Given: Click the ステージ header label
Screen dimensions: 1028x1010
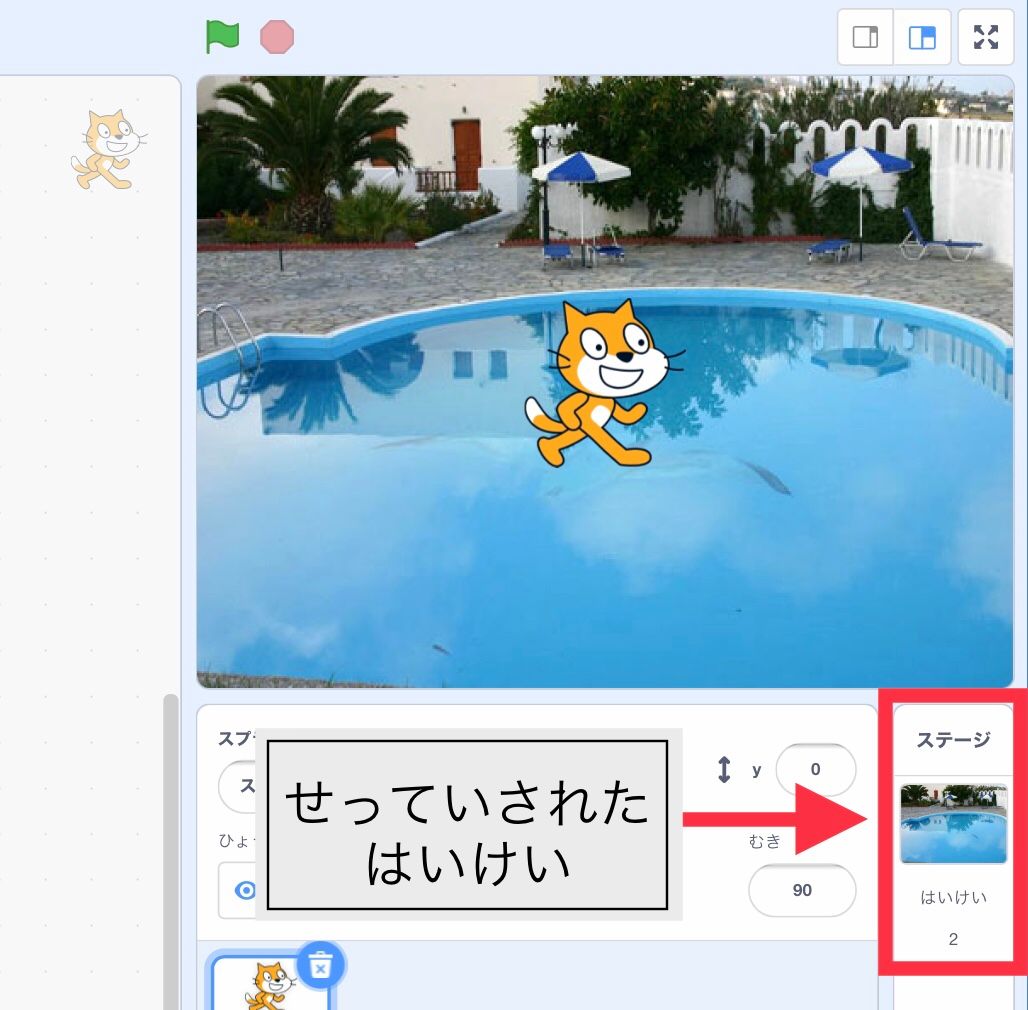Looking at the screenshot, I should coord(953,737).
